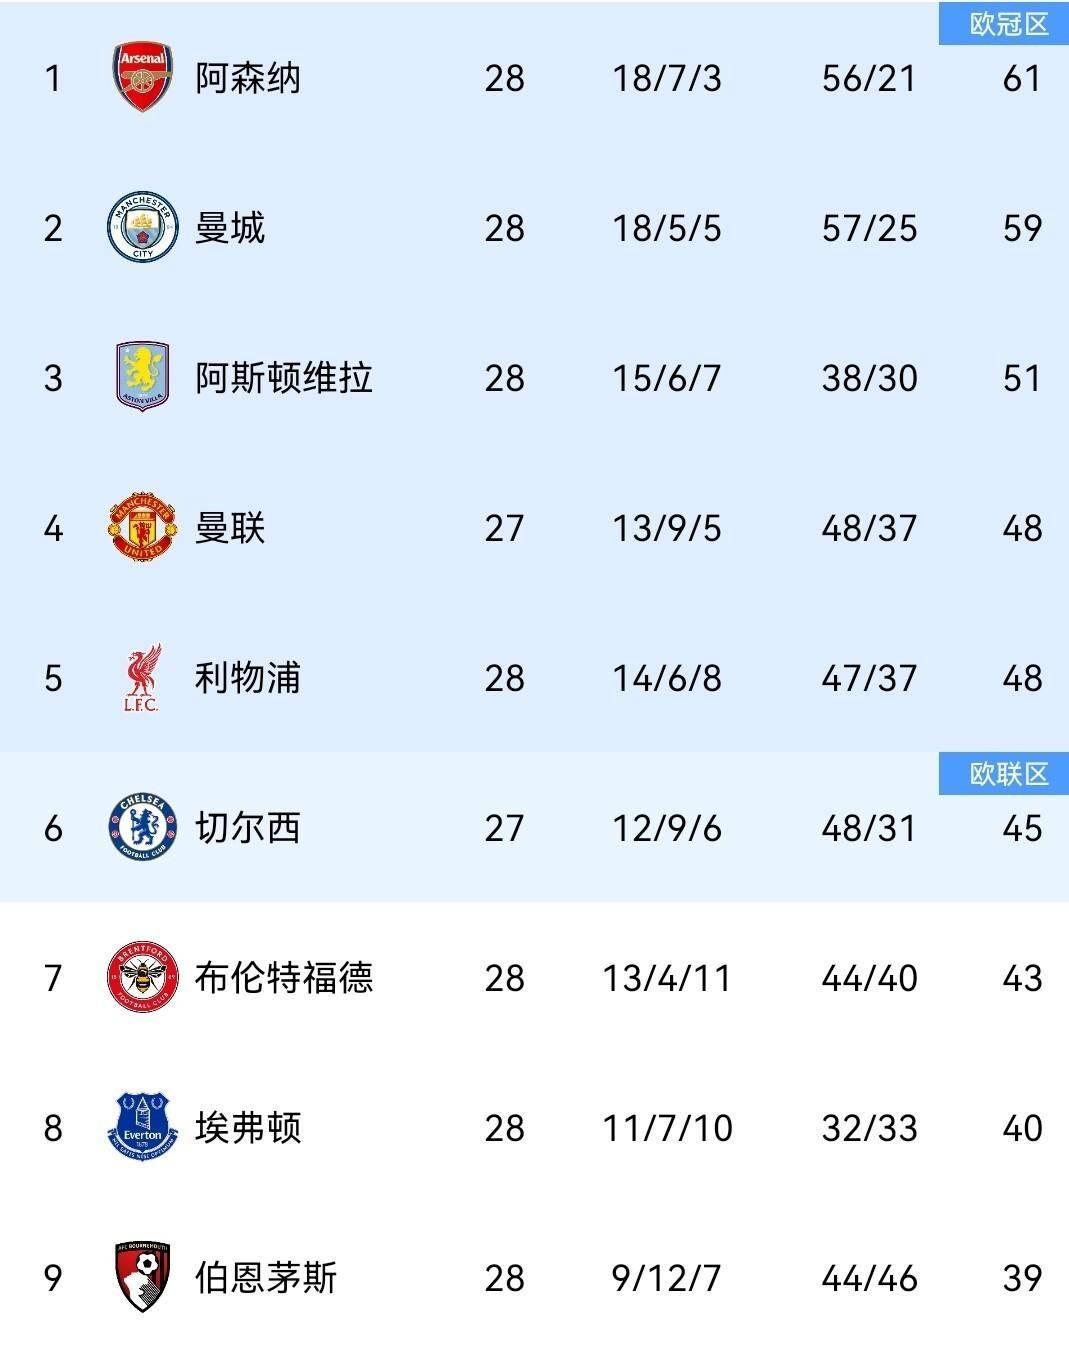Click 埃弗顿 points total 40
Screen dimensions: 1069x1348
click(1022, 1128)
